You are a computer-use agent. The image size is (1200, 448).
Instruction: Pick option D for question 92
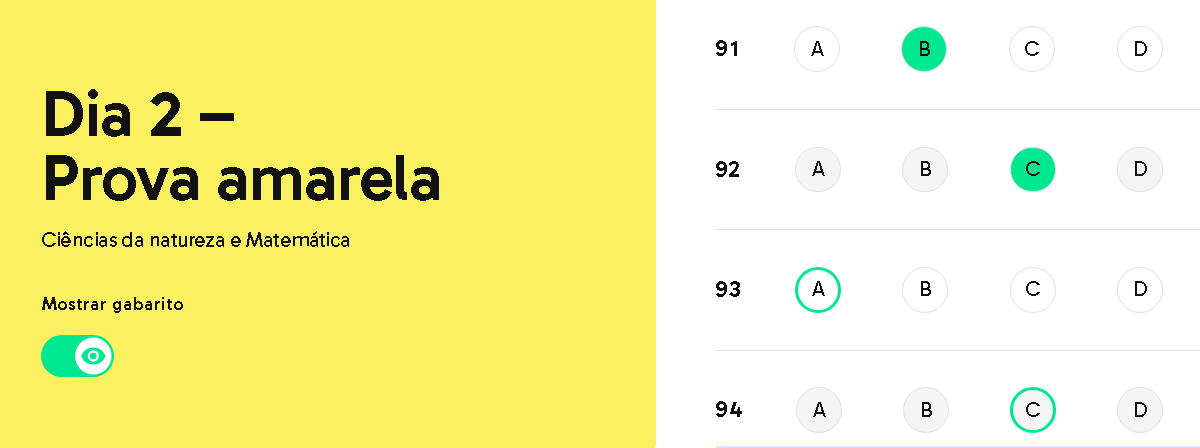[x=1140, y=169]
